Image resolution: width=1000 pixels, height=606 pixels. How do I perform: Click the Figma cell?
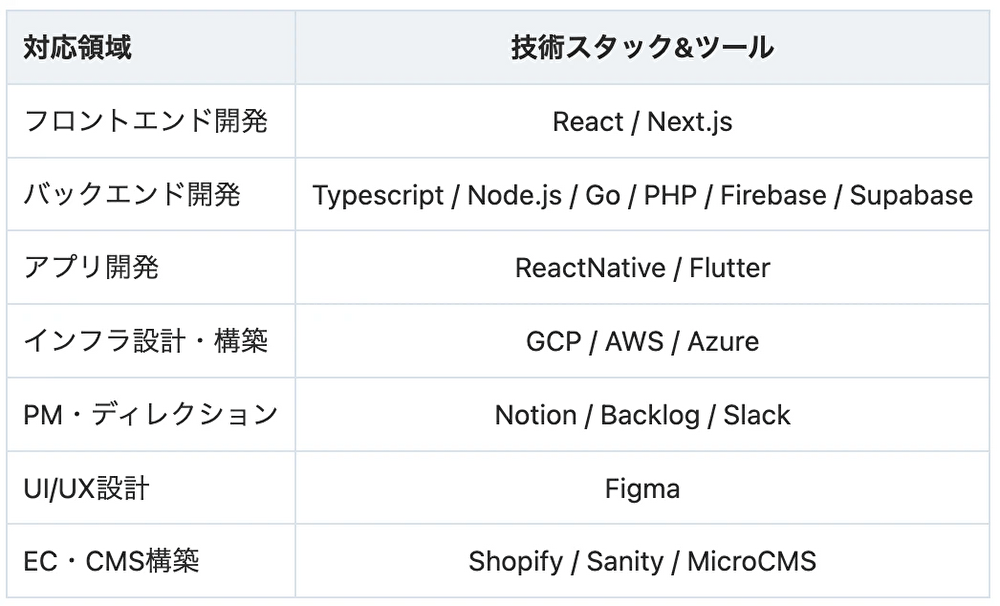point(642,488)
